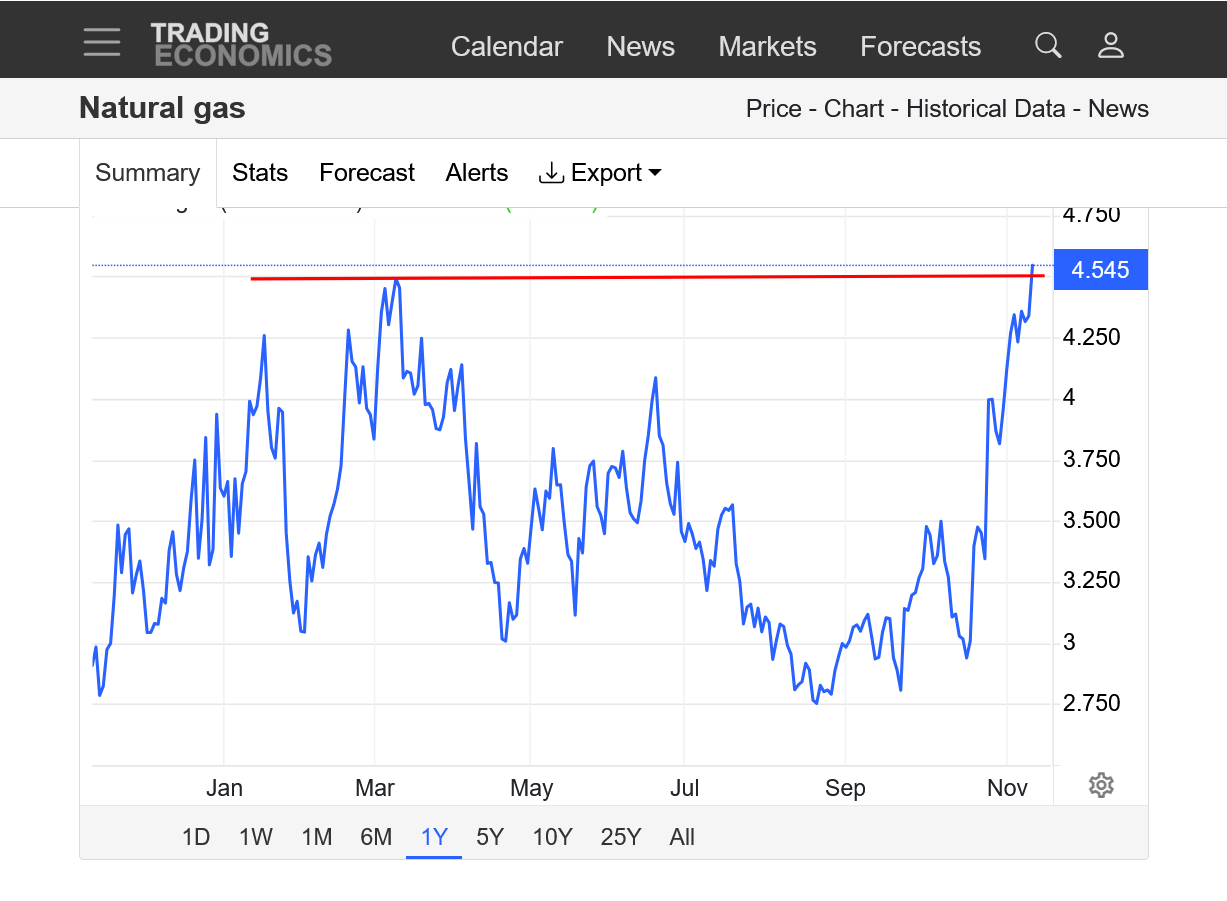The width and height of the screenshot is (1227, 901).
Task: Select the Summary tab
Action: coord(147,173)
